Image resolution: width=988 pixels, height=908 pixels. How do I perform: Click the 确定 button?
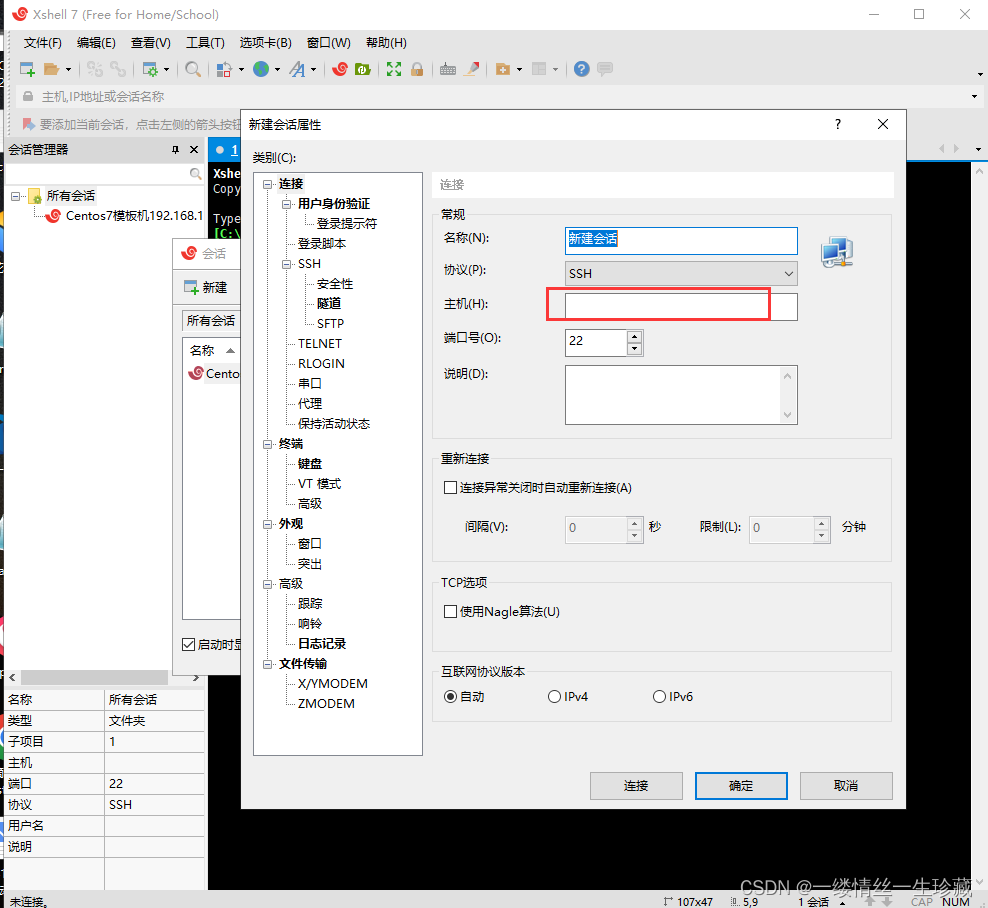pos(741,786)
